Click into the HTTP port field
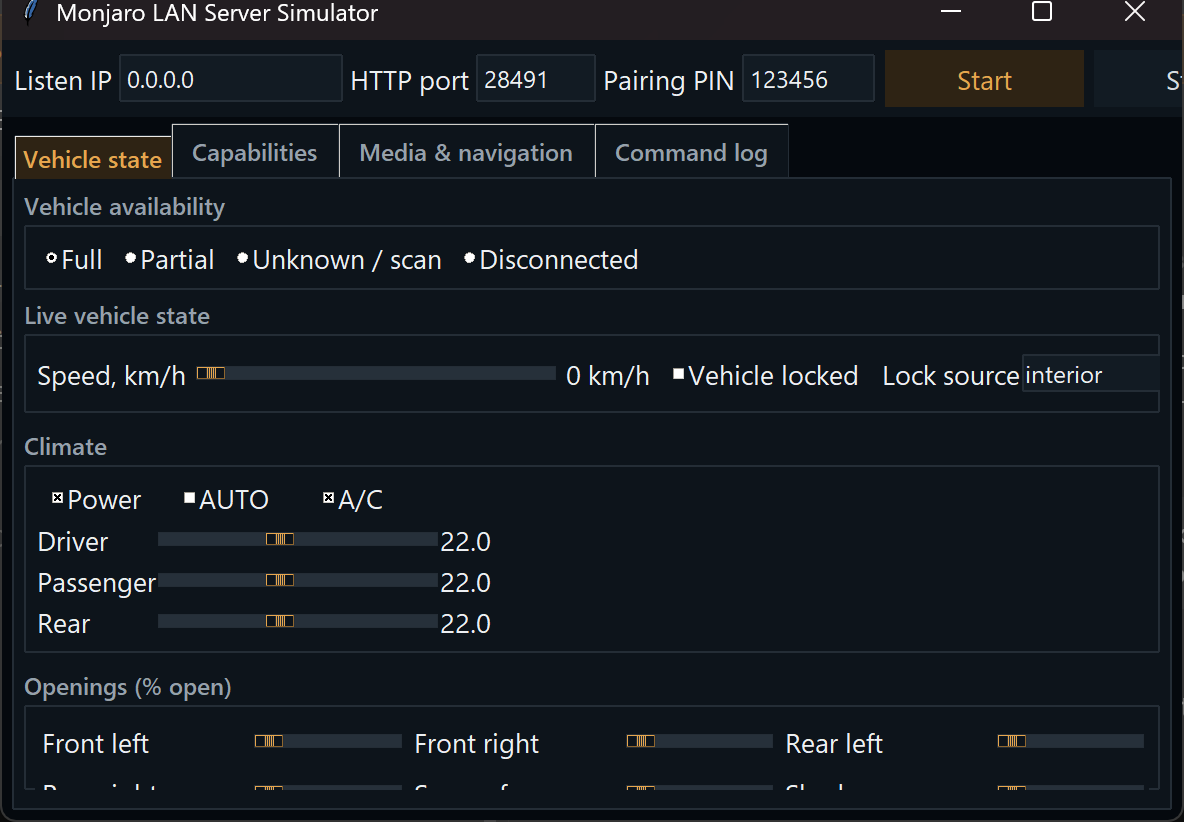Viewport: 1184px width, 822px height. coord(535,79)
